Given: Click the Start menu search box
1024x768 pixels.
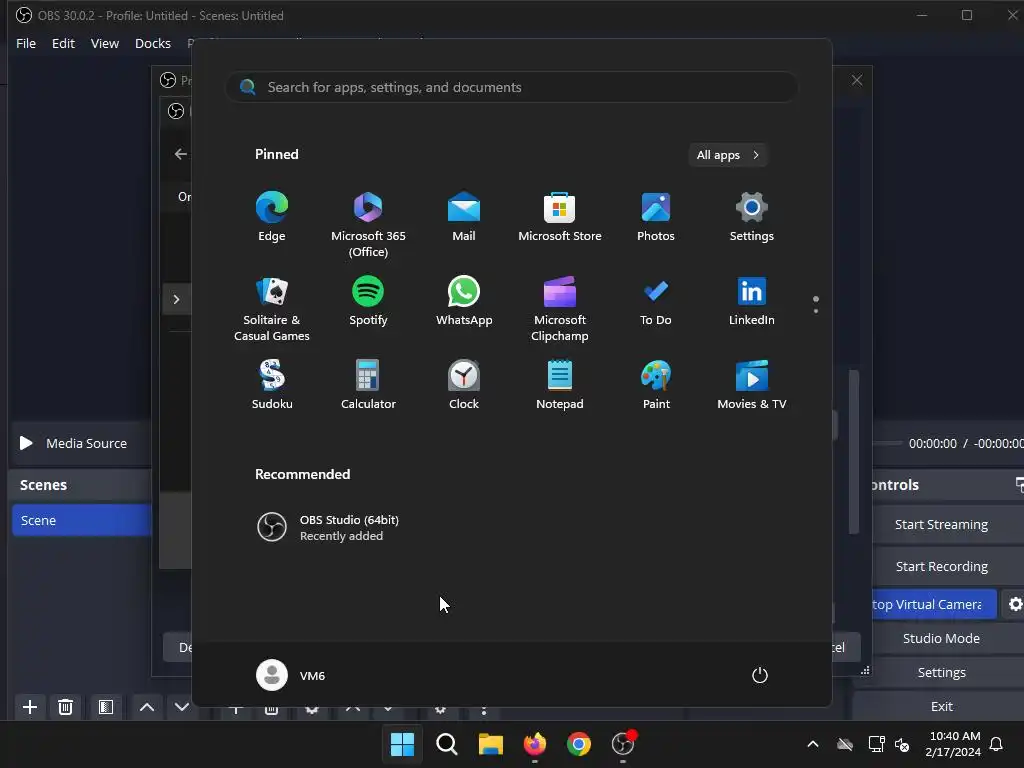Looking at the screenshot, I should (x=511, y=87).
